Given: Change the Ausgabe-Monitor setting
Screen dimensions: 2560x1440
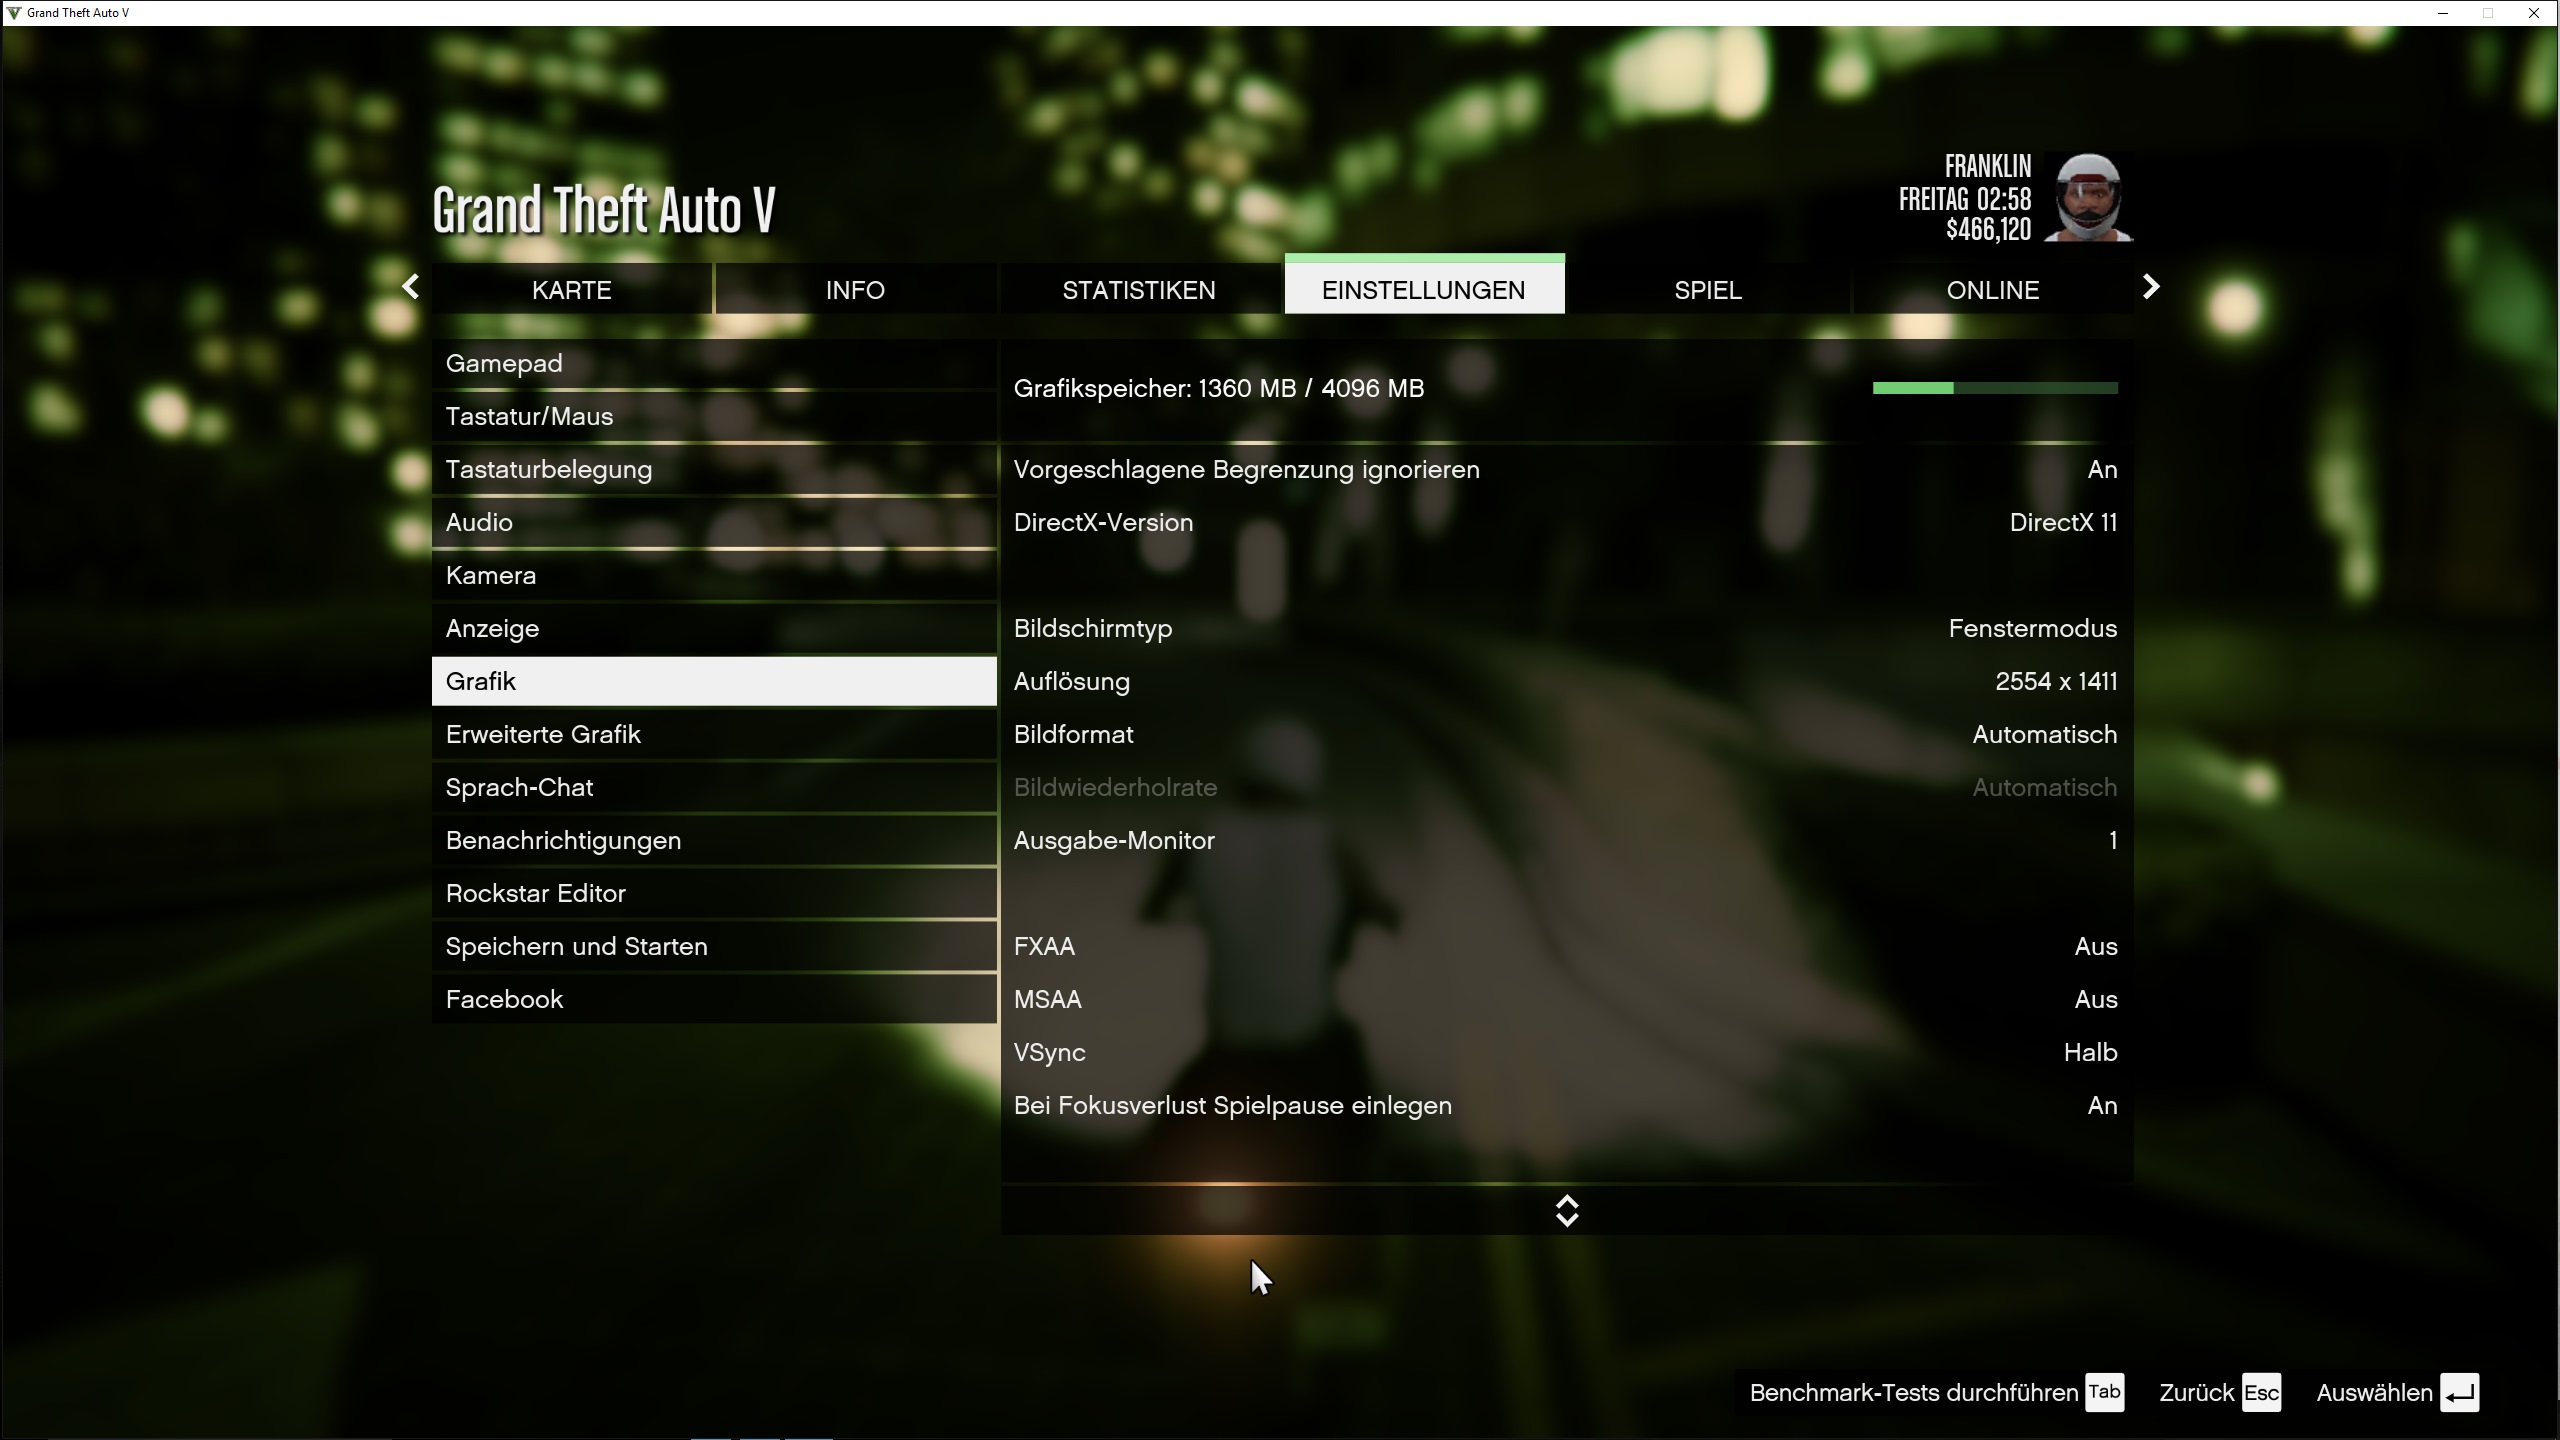Looking at the screenshot, I should click(1567, 840).
